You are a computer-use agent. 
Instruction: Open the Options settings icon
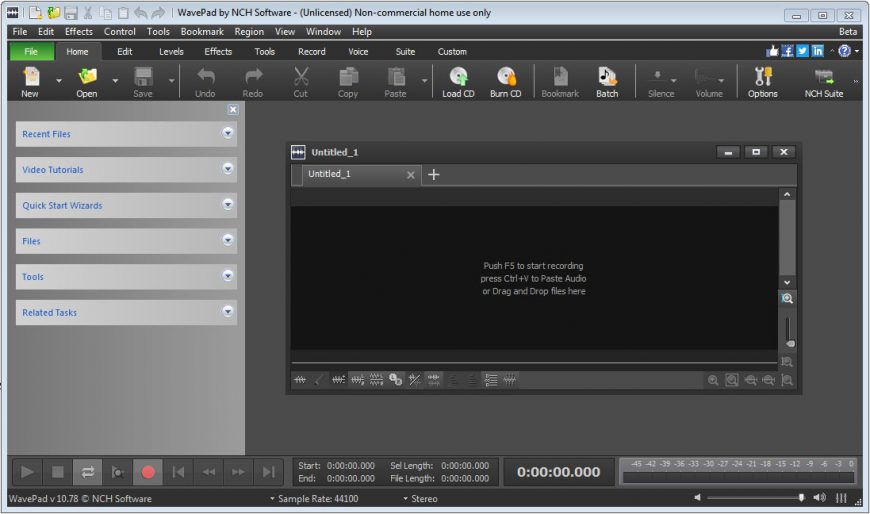[762, 81]
